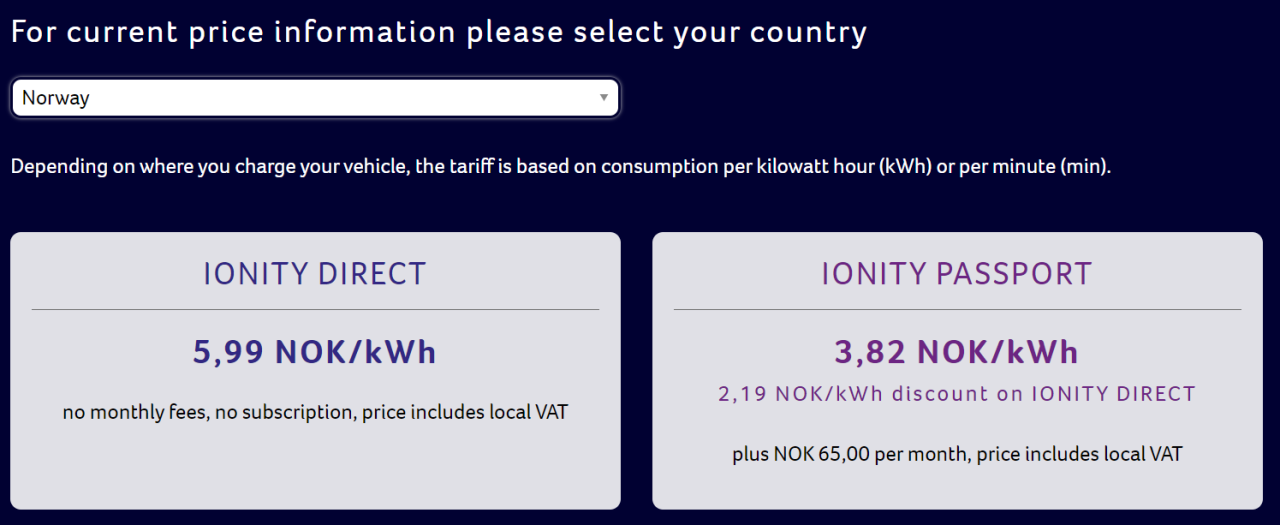Image resolution: width=1280 pixels, height=525 pixels.
Task: Click the tariff explanation paragraph
Action: [560, 166]
